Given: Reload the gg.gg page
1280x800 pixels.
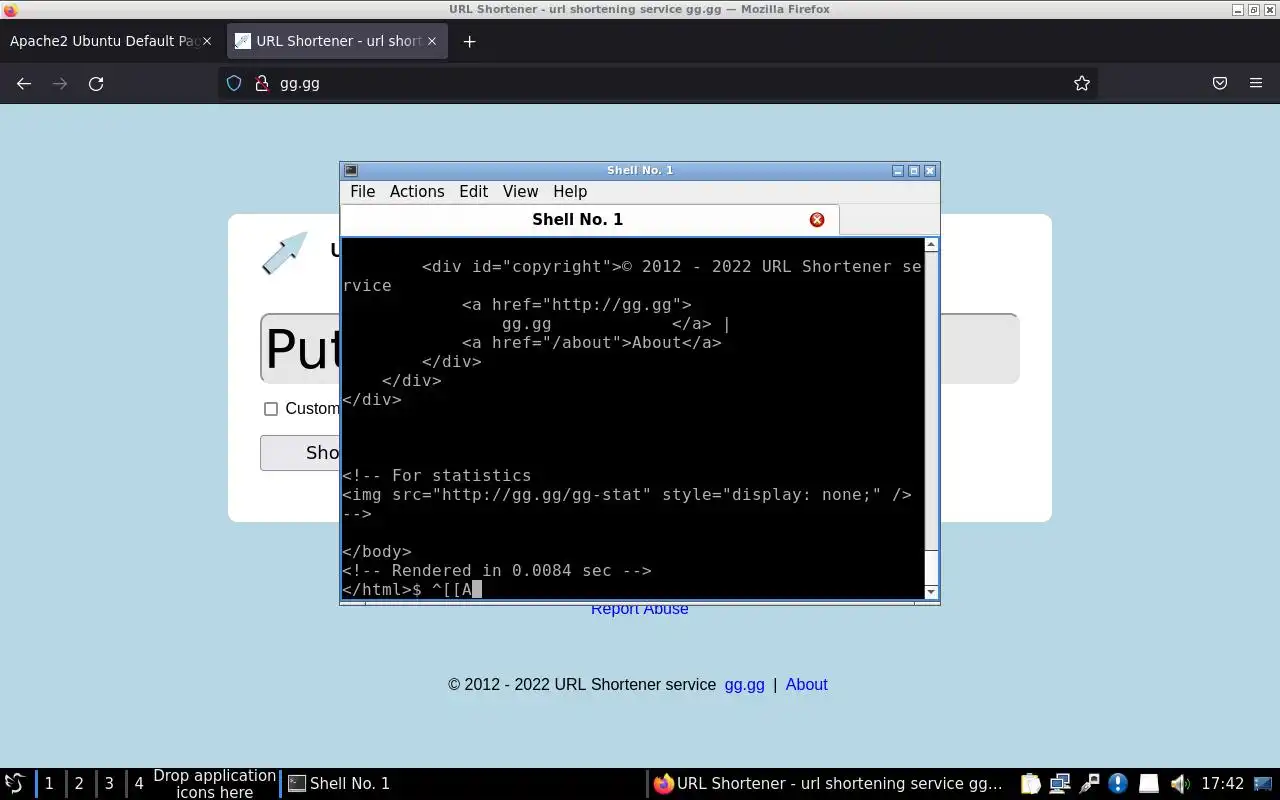Looking at the screenshot, I should (96, 84).
